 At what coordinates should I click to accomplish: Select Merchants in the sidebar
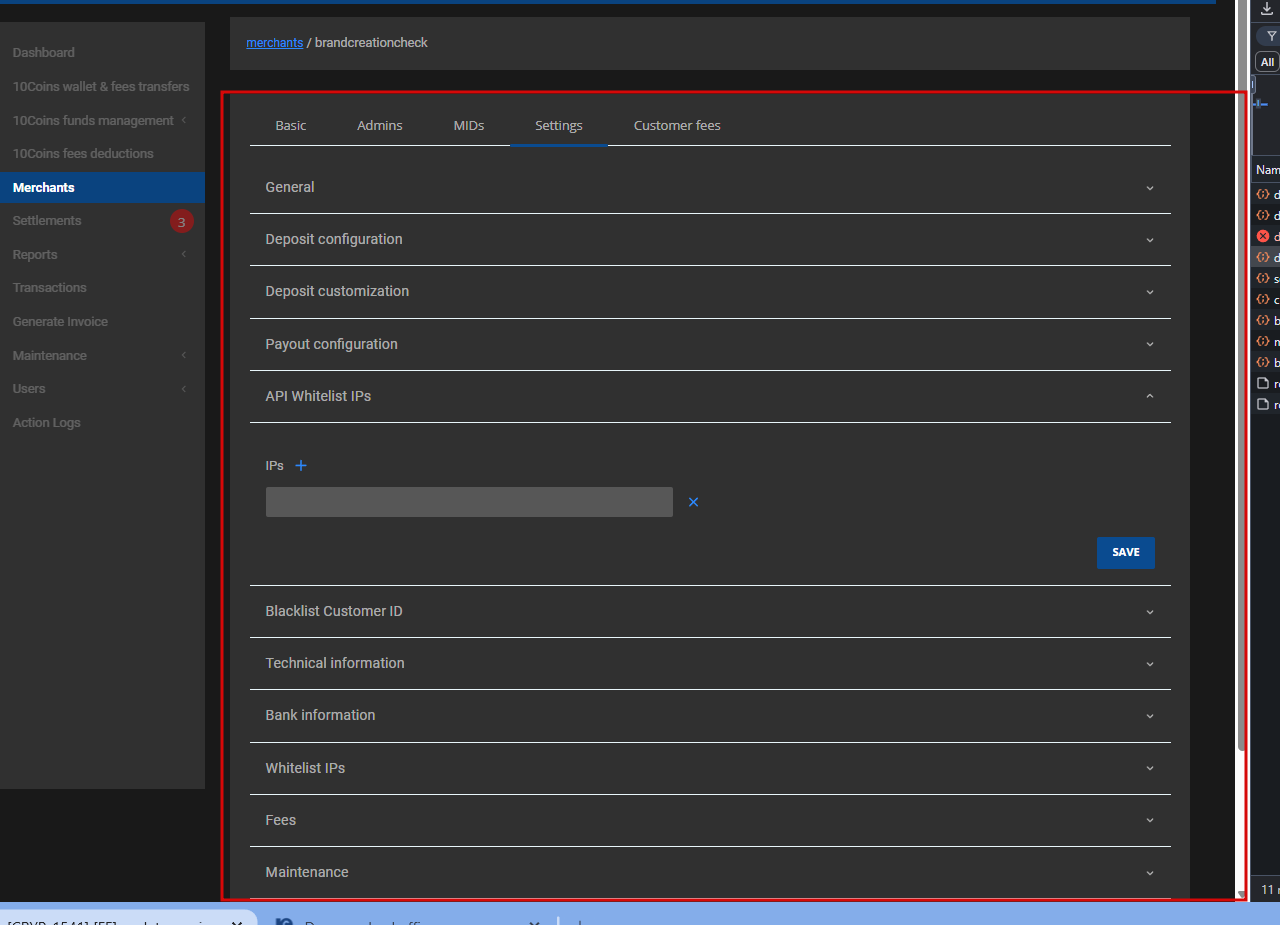102,188
